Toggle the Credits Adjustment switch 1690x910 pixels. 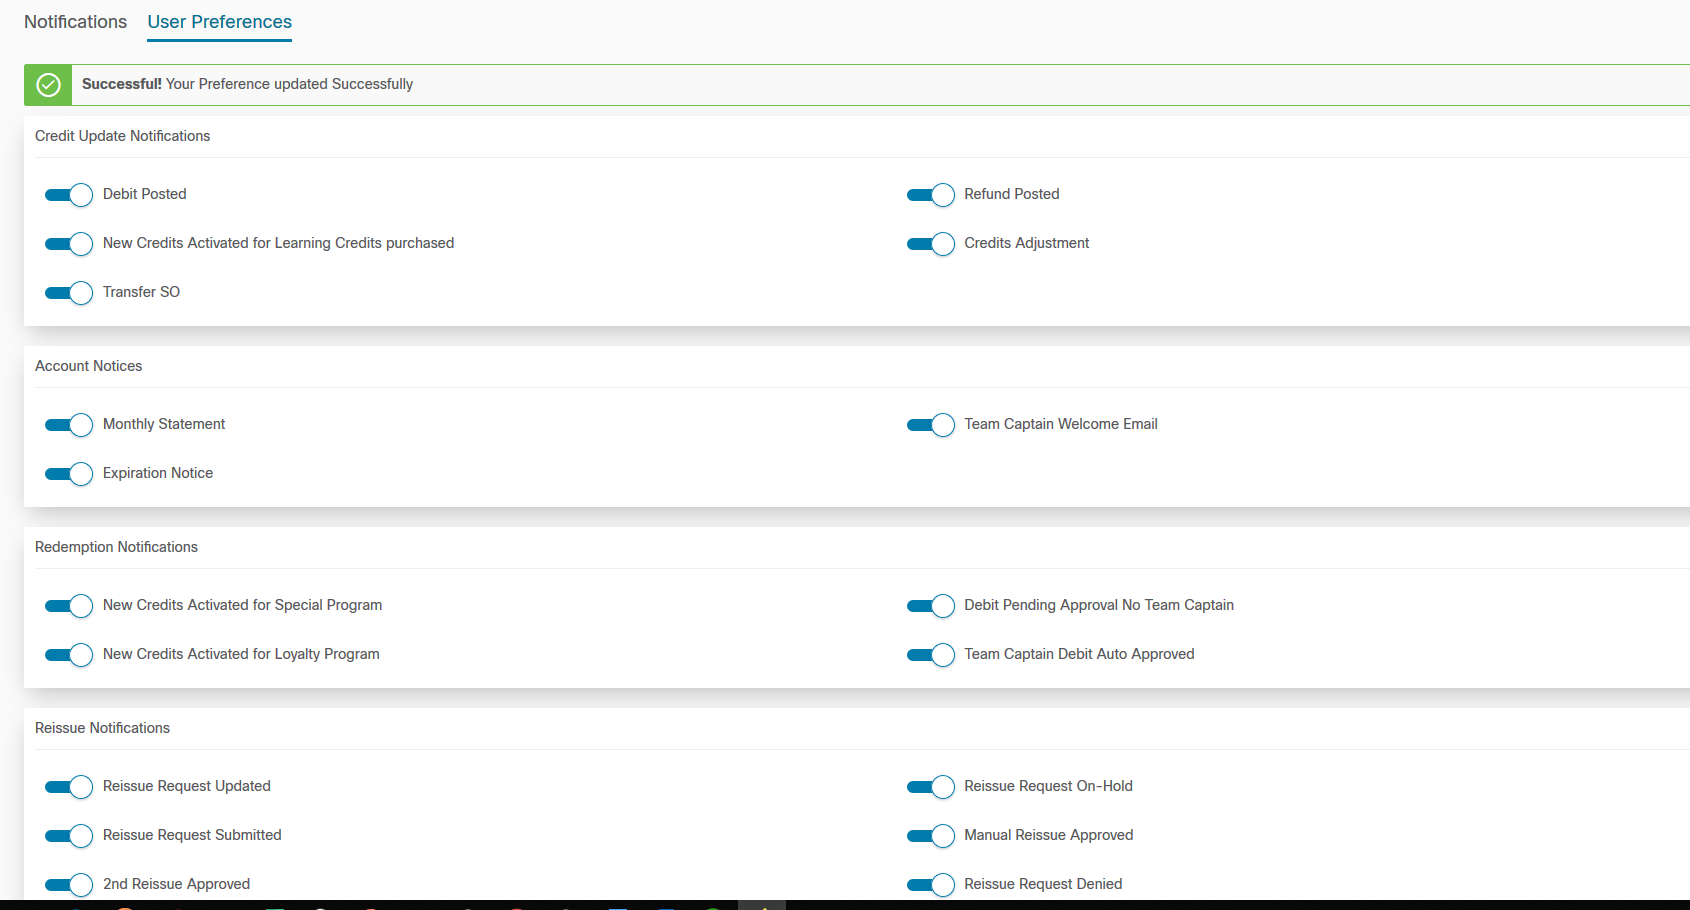(x=930, y=244)
